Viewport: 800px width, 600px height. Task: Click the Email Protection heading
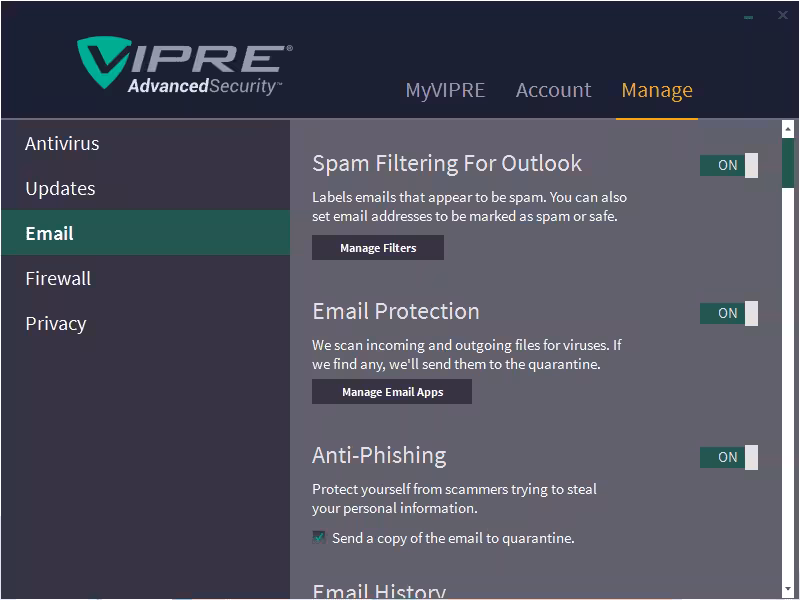pyautogui.click(x=396, y=311)
